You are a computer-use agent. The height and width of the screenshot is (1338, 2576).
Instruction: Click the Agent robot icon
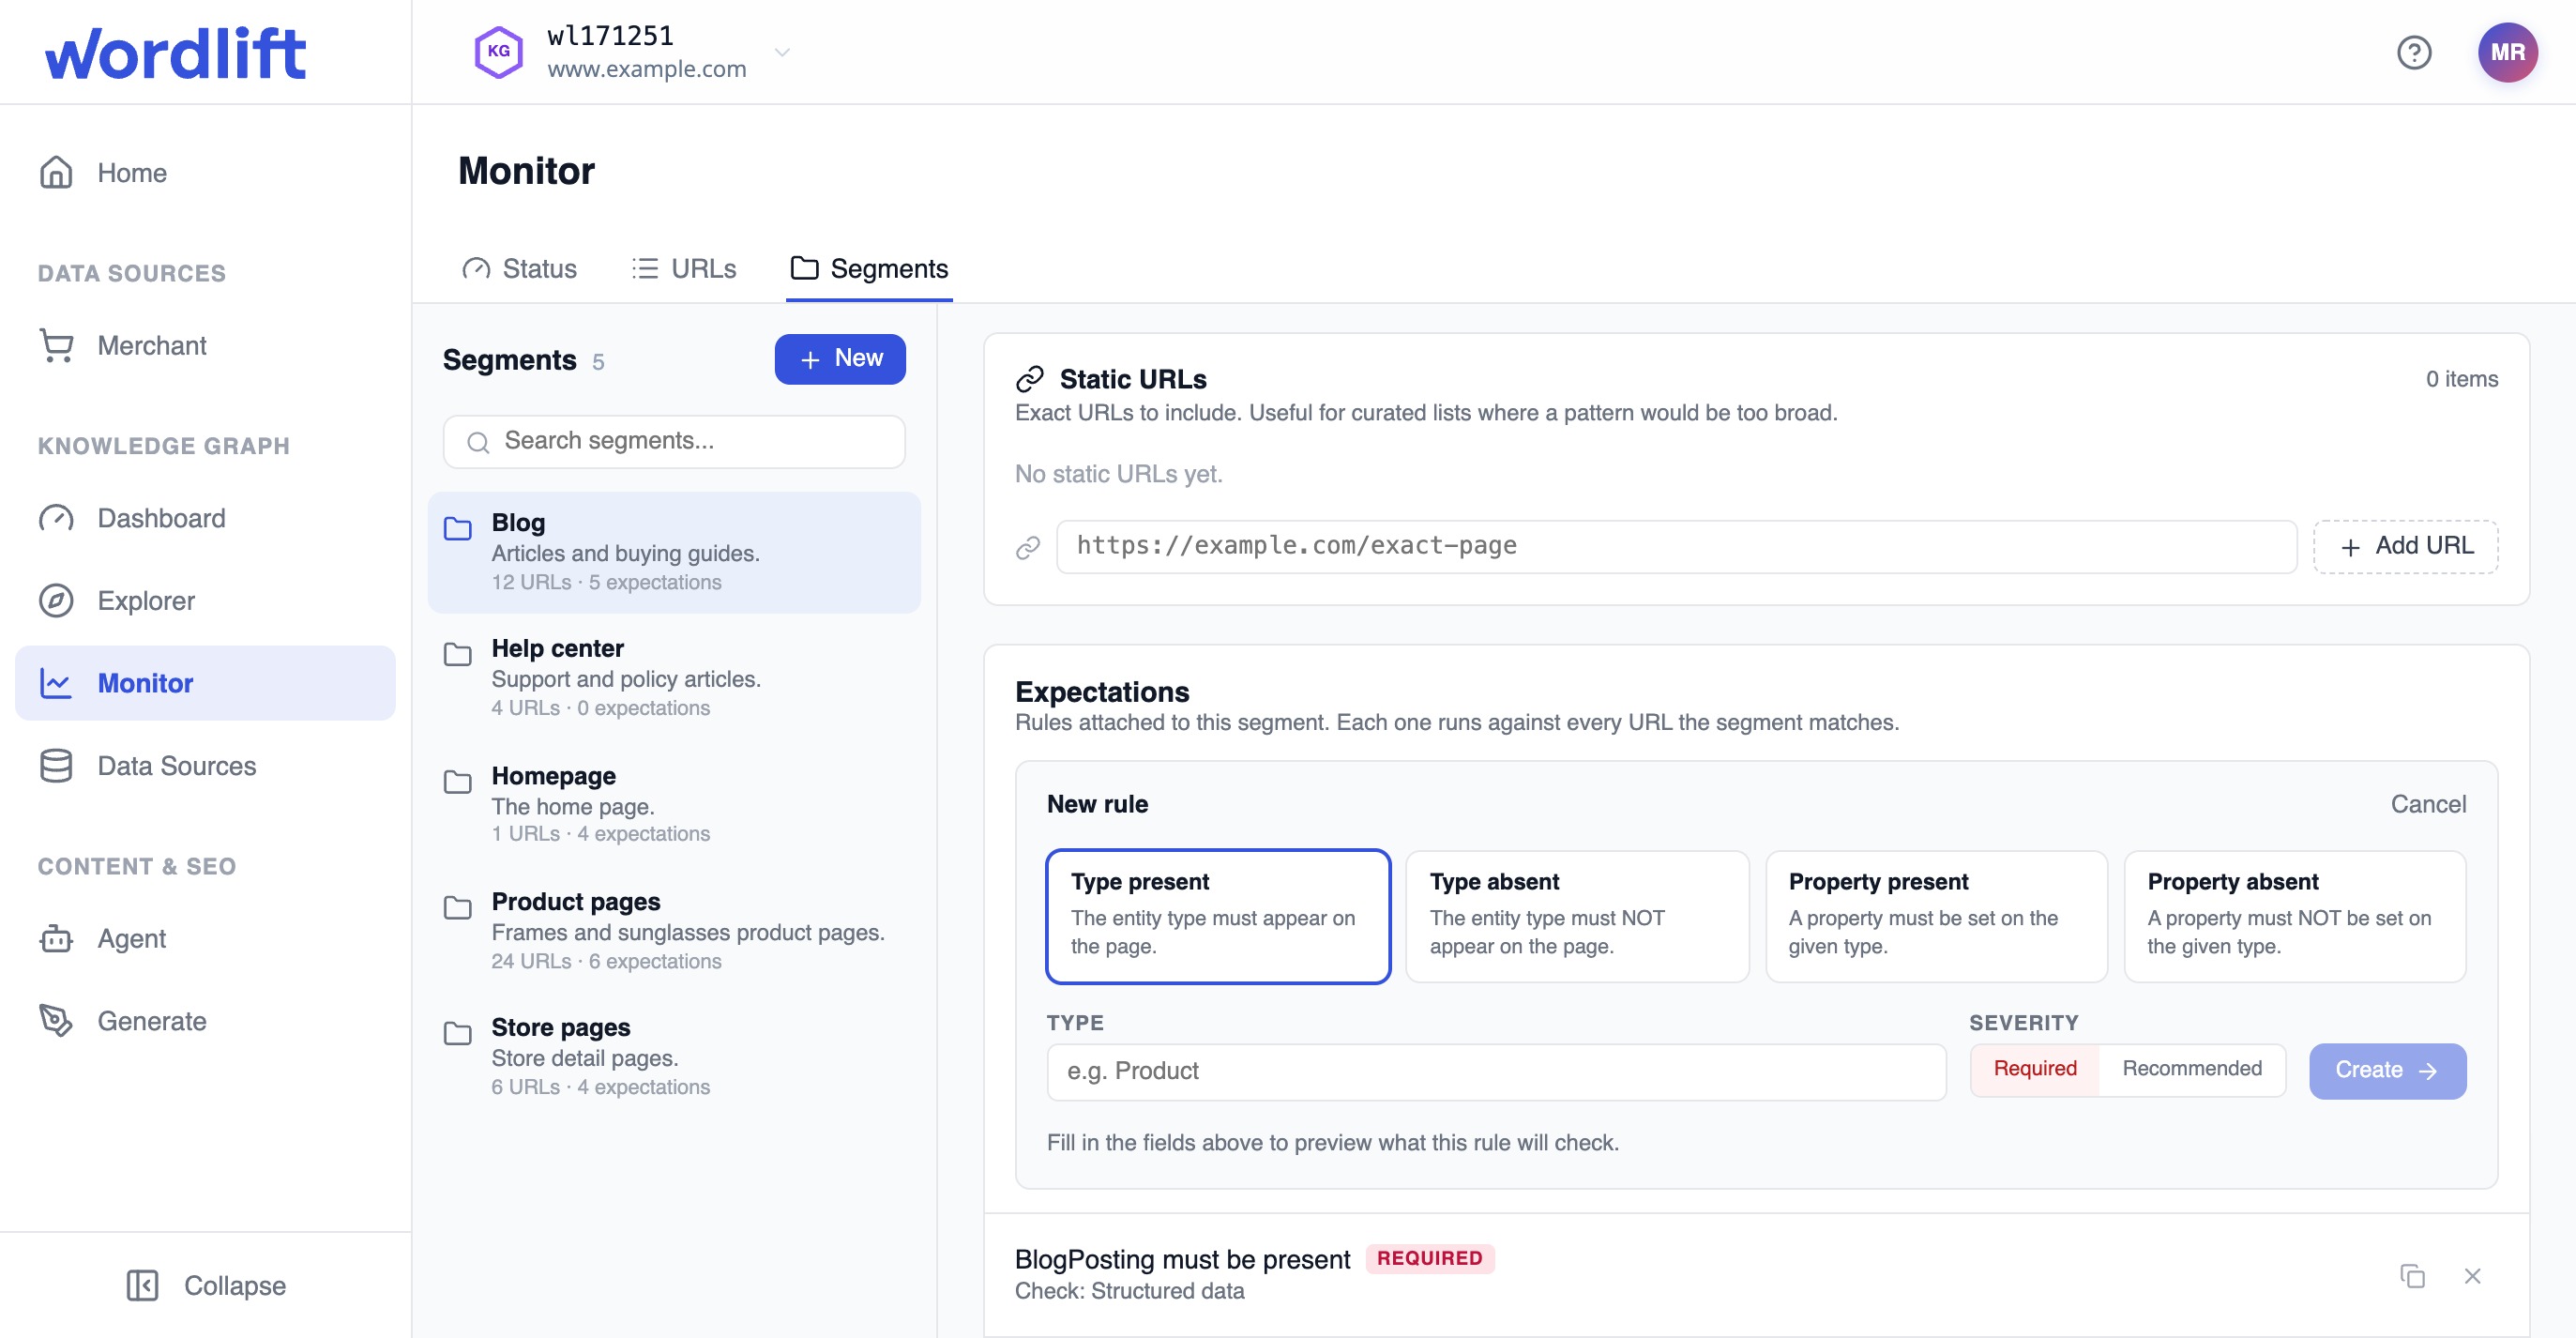click(x=56, y=938)
